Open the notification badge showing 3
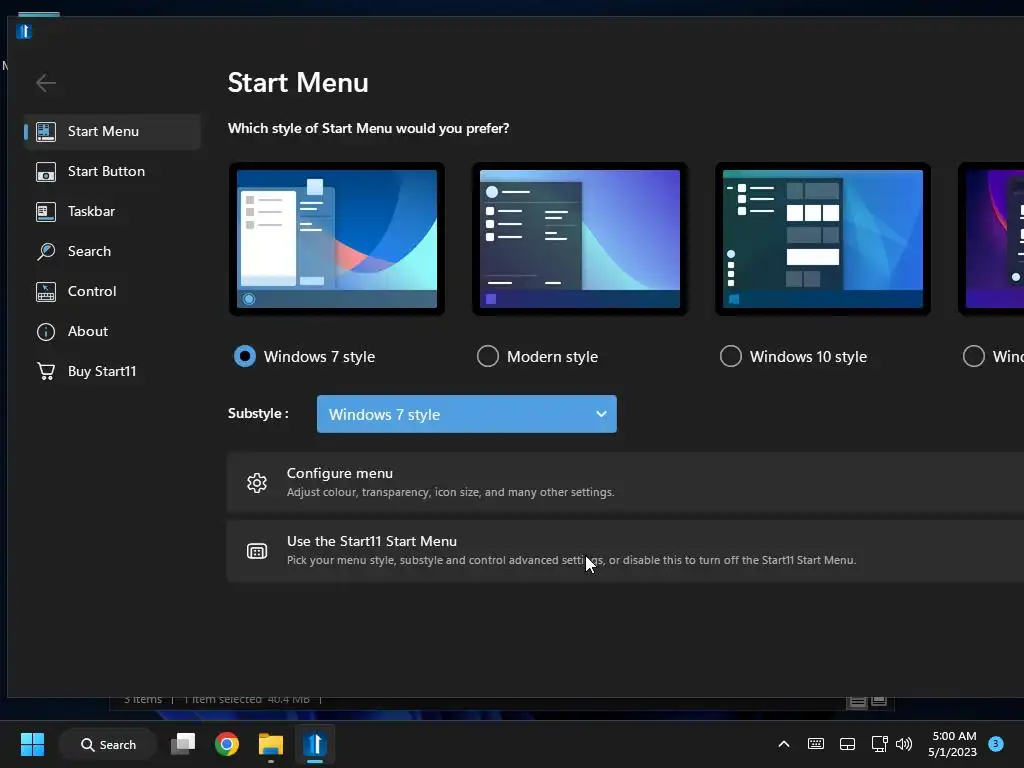The image size is (1024, 768). click(x=996, y=743)
